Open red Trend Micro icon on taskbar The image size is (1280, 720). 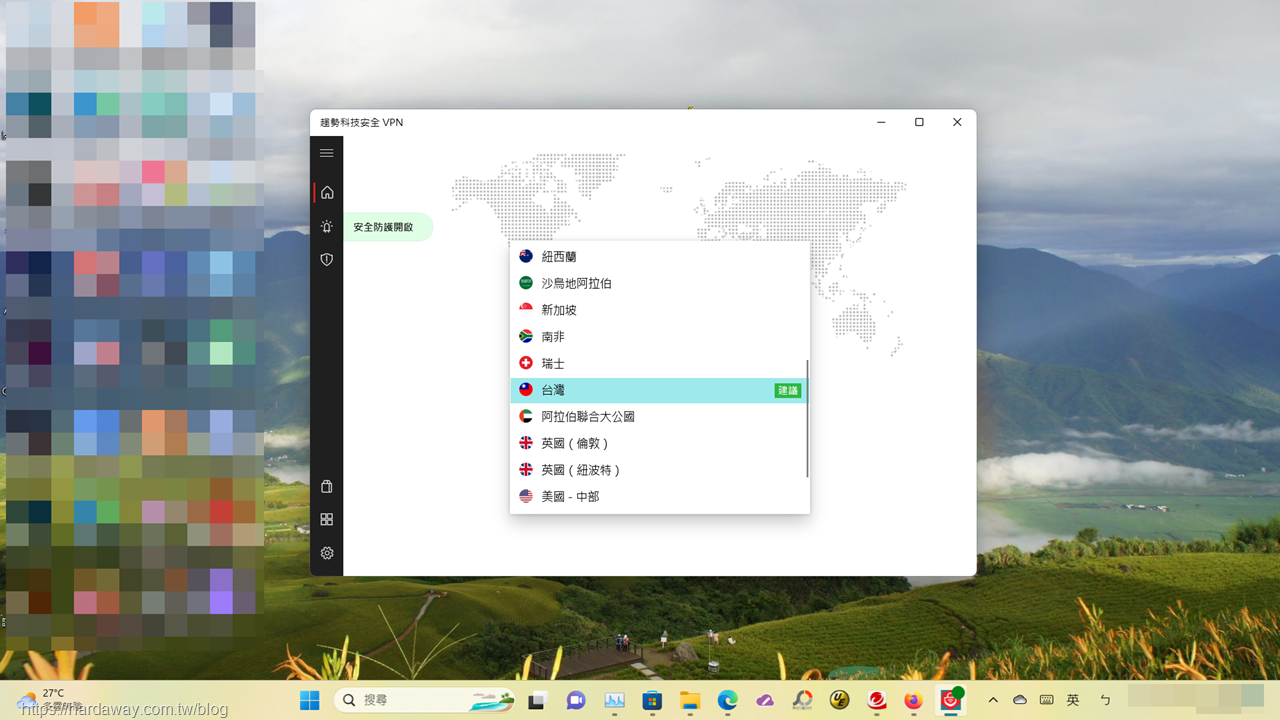pyautogui.click(x=877, y=701)
